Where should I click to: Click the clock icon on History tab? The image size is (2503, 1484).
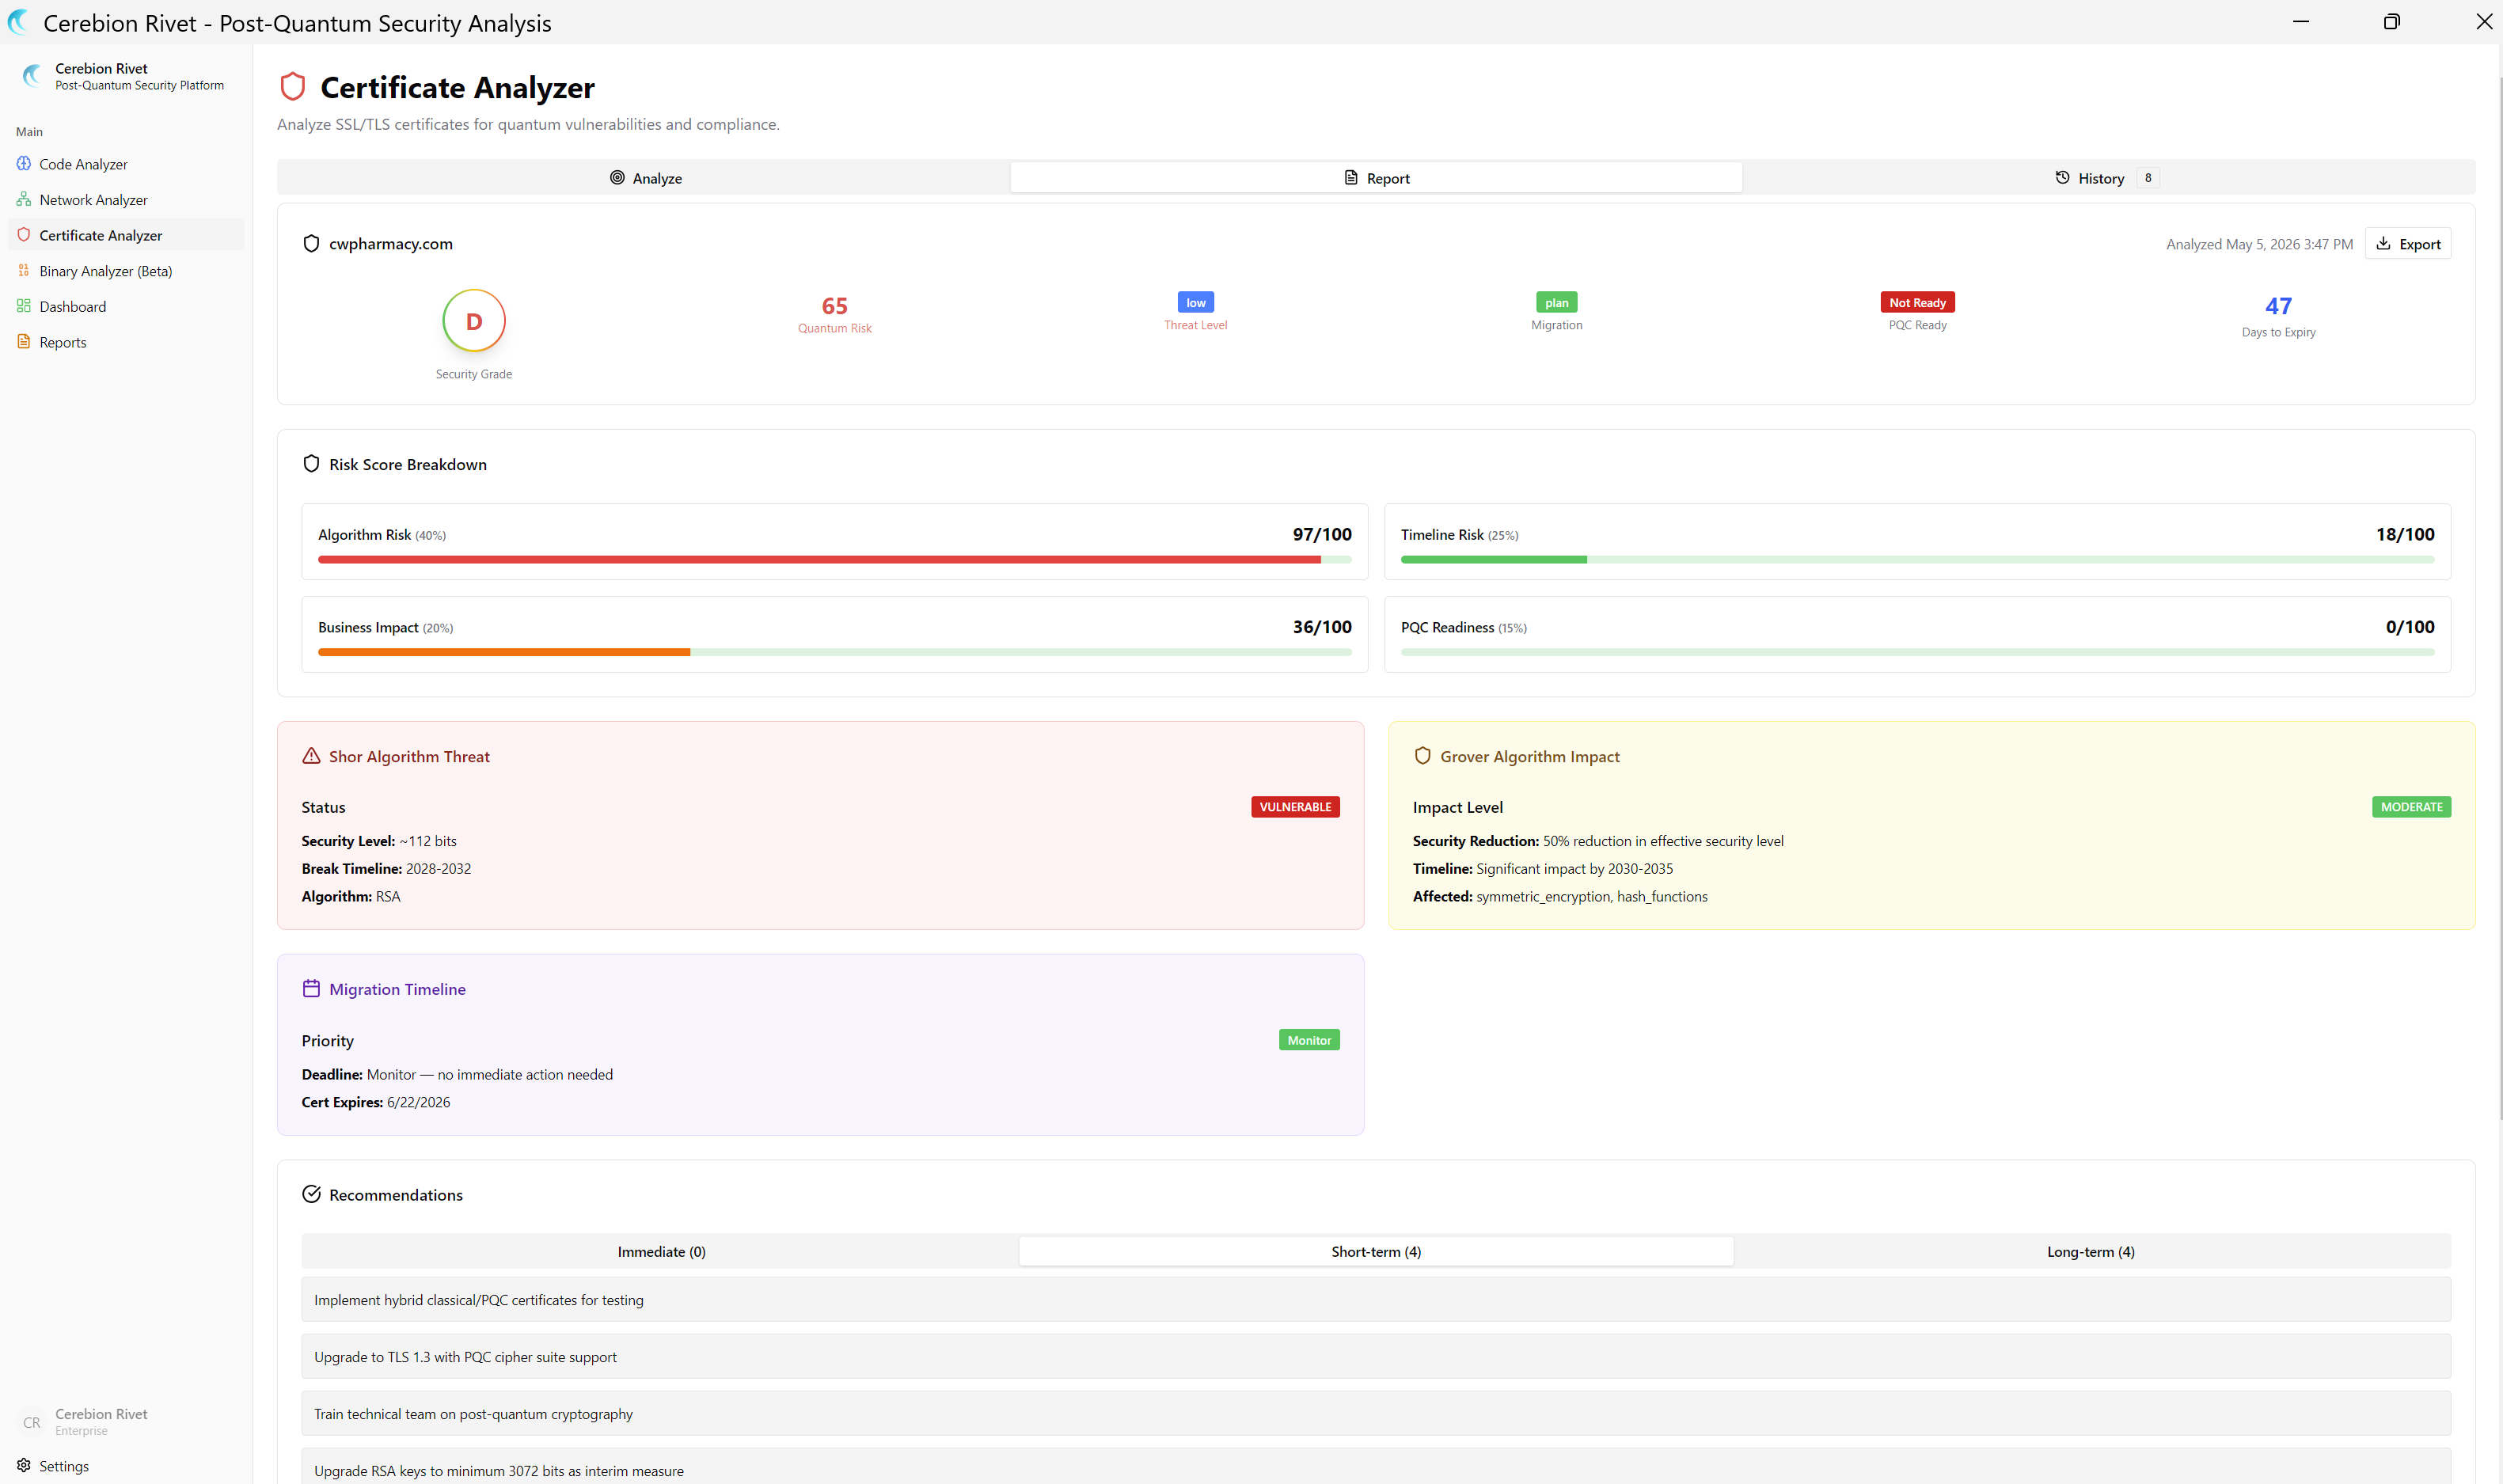point(2062,177)
